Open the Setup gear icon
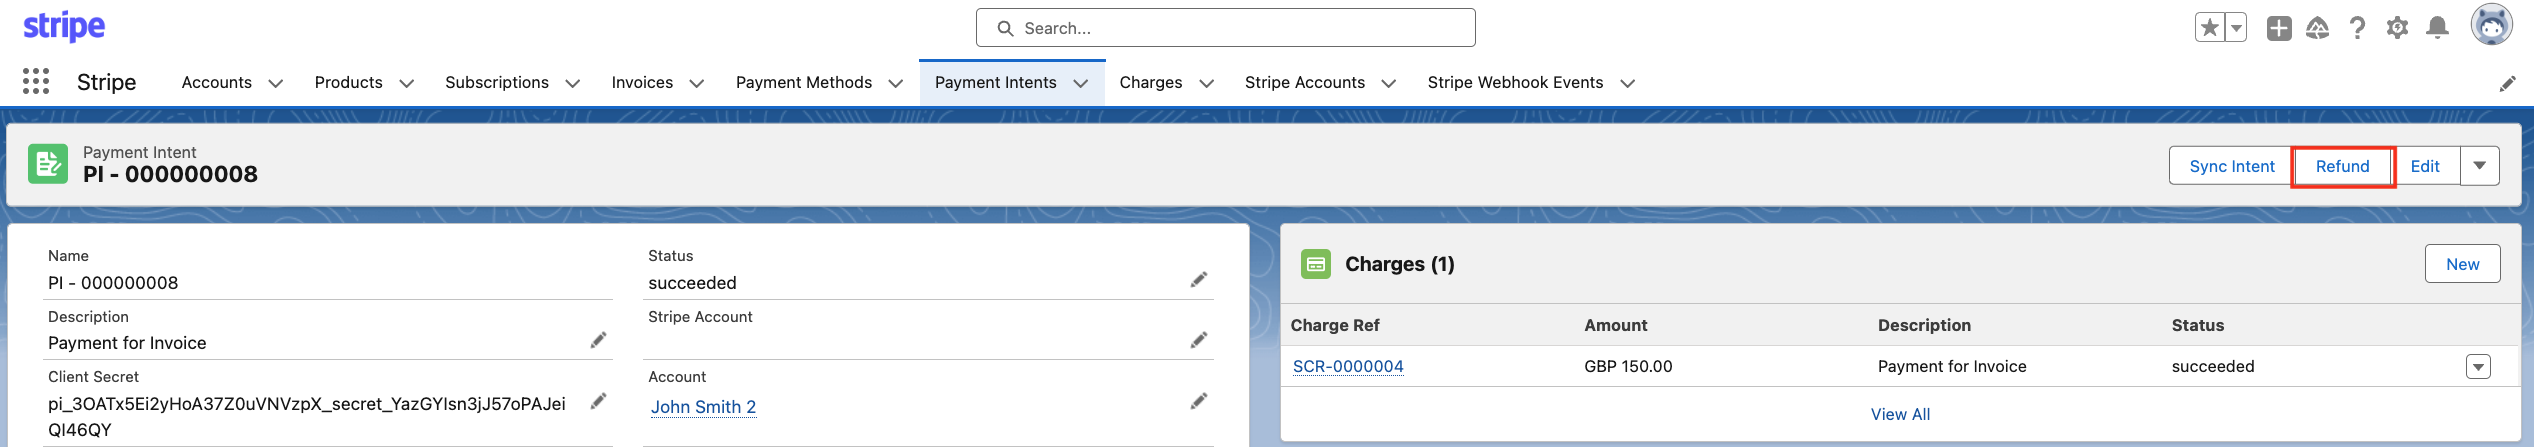This screenshot has height=447, width=2534. pos(2397,28)
